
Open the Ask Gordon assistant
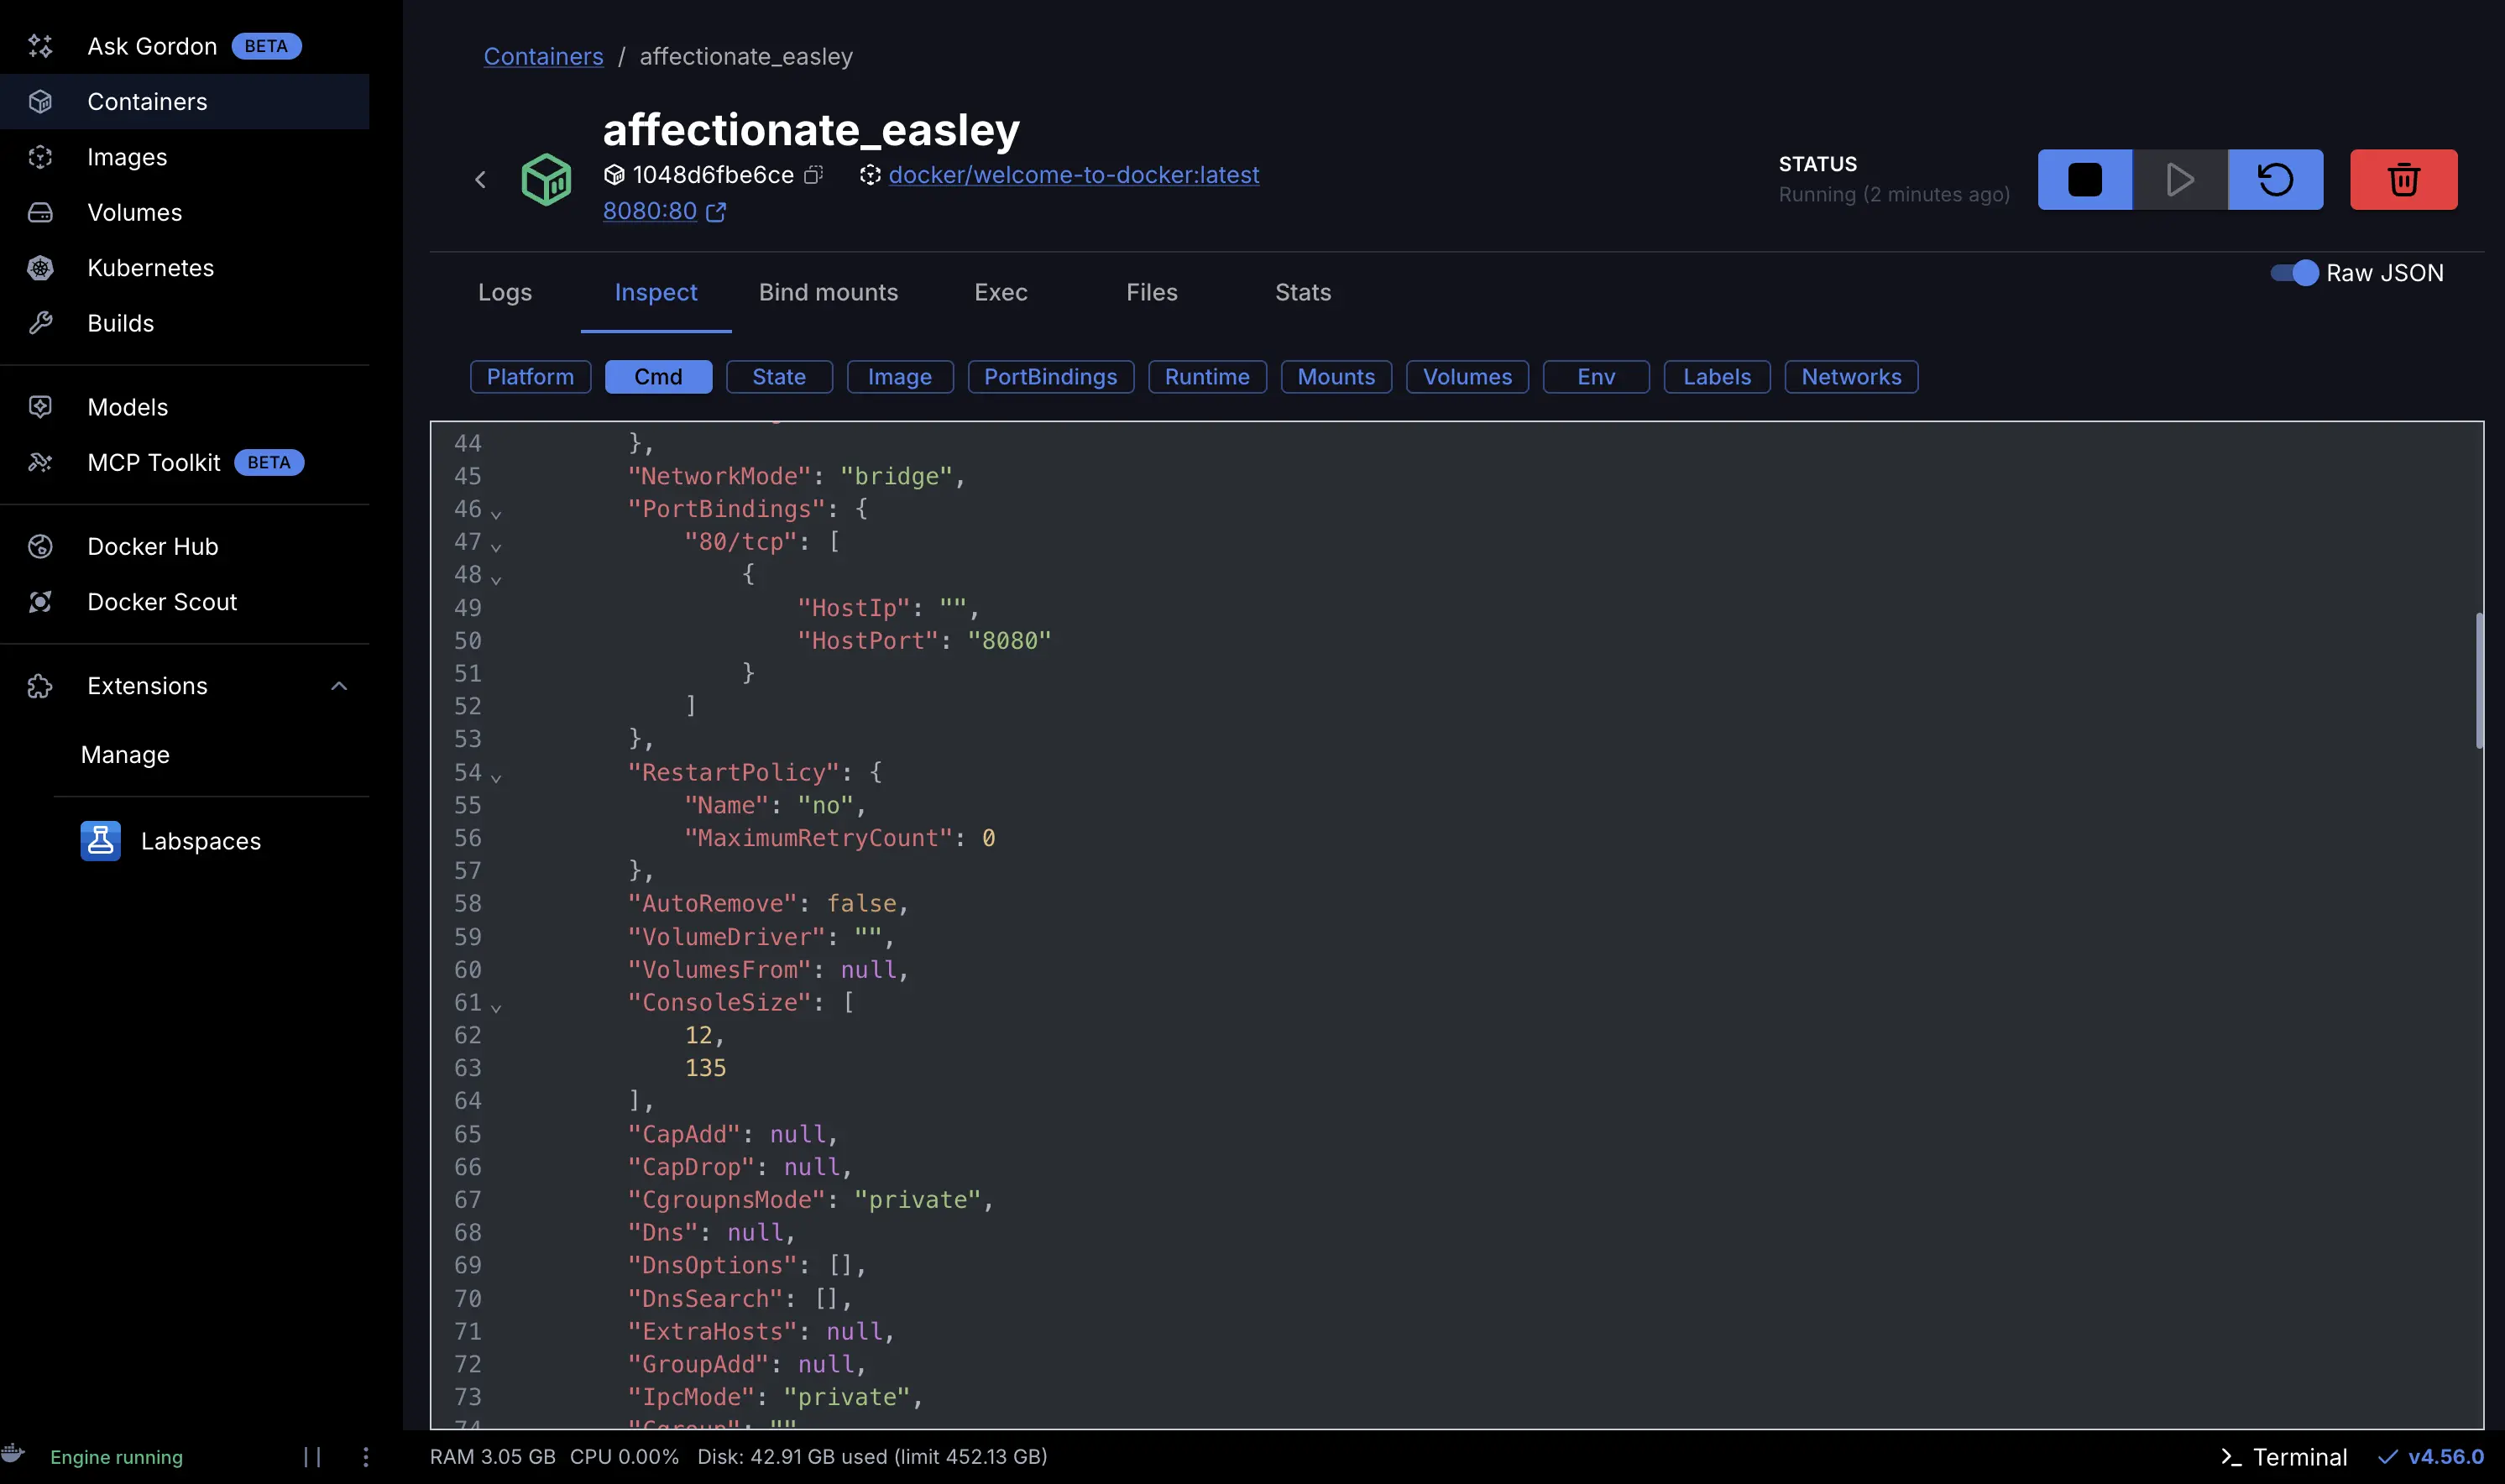pyautogui.click(x=152, y=46)
